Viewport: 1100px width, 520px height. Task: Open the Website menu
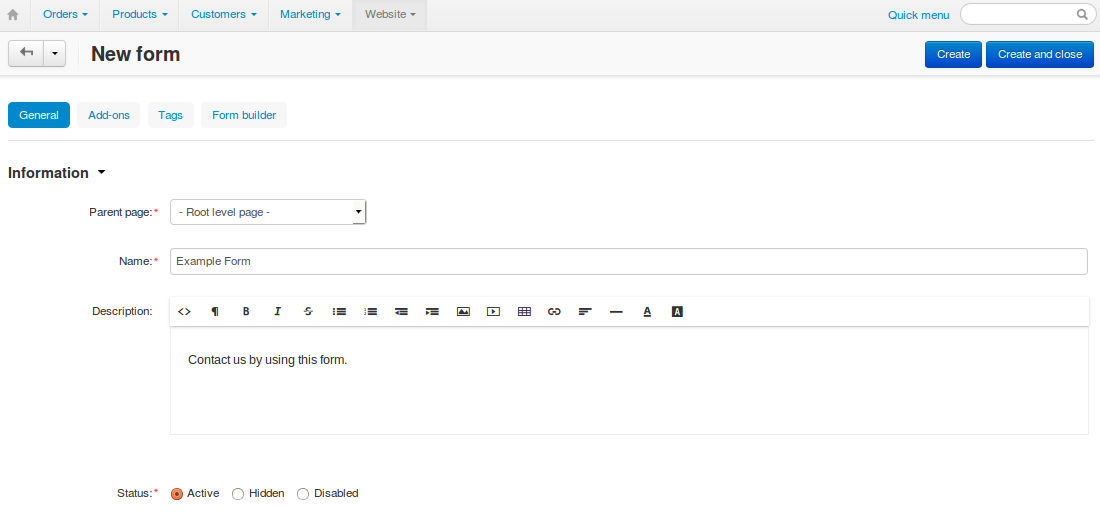390,15
